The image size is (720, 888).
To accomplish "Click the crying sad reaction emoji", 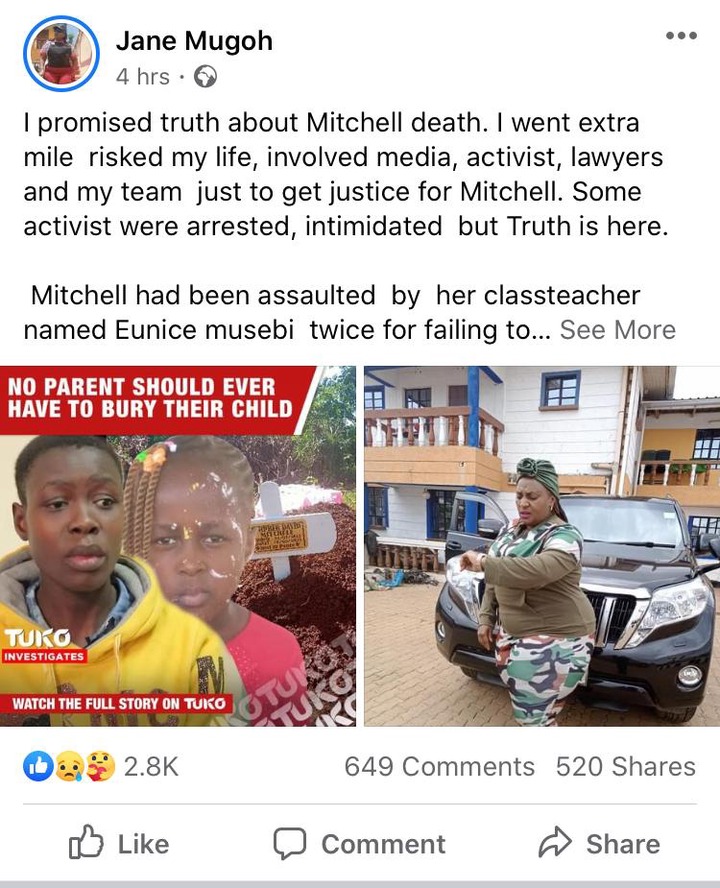I will click(69, 767).
